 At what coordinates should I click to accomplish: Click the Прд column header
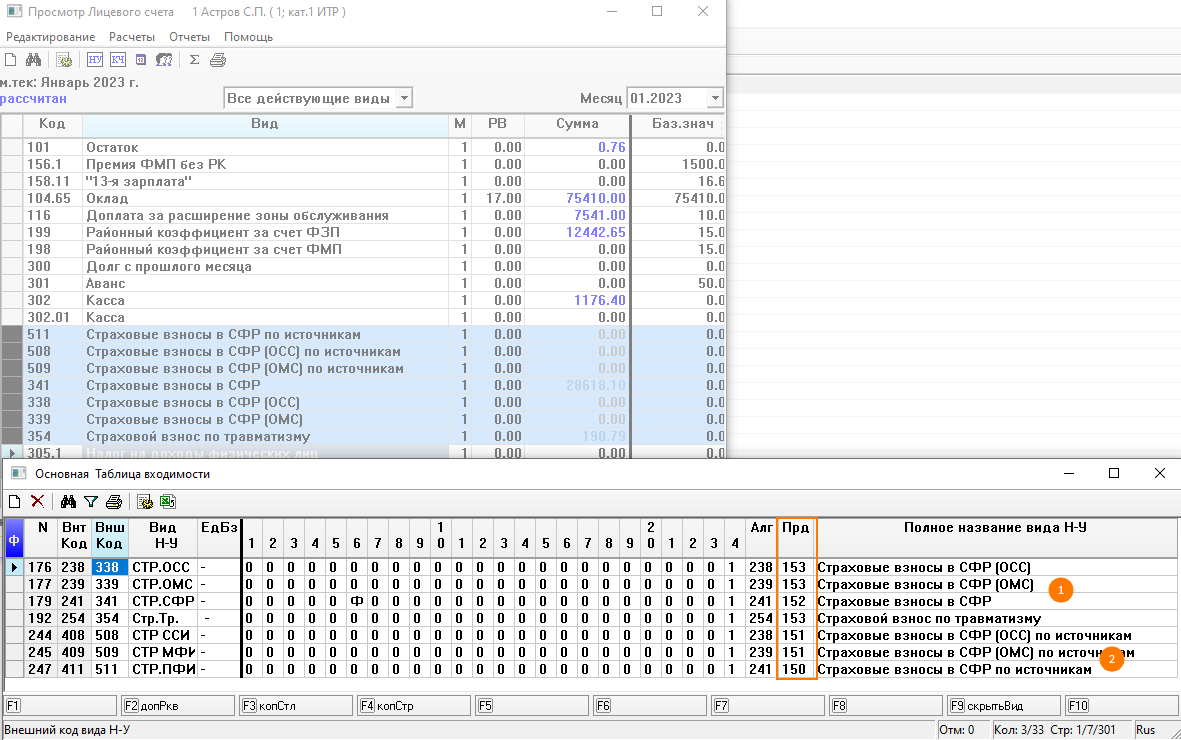coord(796,527)
